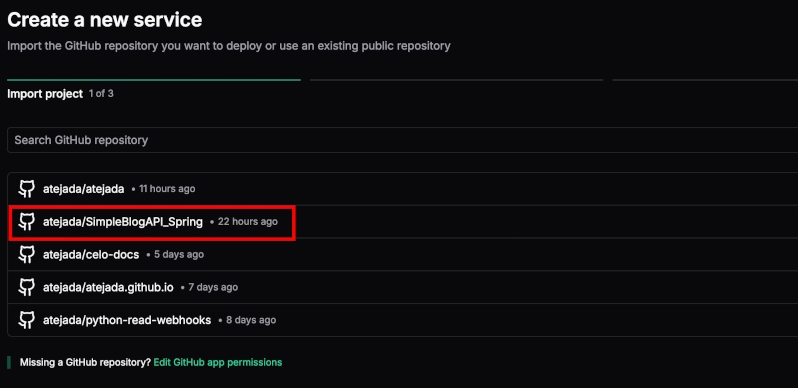Click the green first step progress bar
The height and width of the screenshot is (388, 798).
click(x=154, y=79)
